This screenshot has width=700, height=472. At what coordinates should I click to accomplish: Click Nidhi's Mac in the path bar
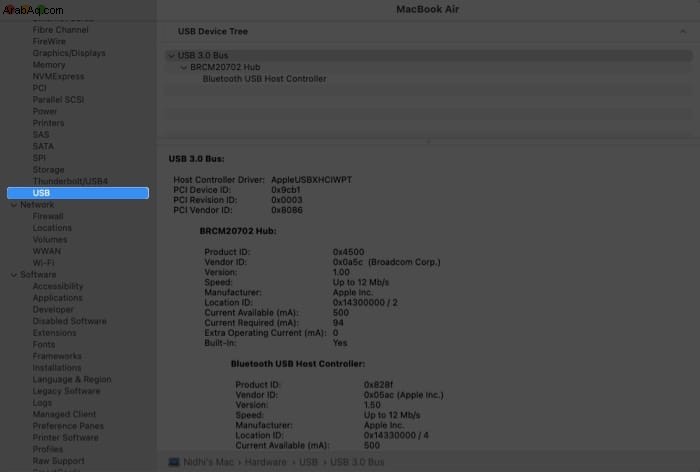[x=208, y=462]
